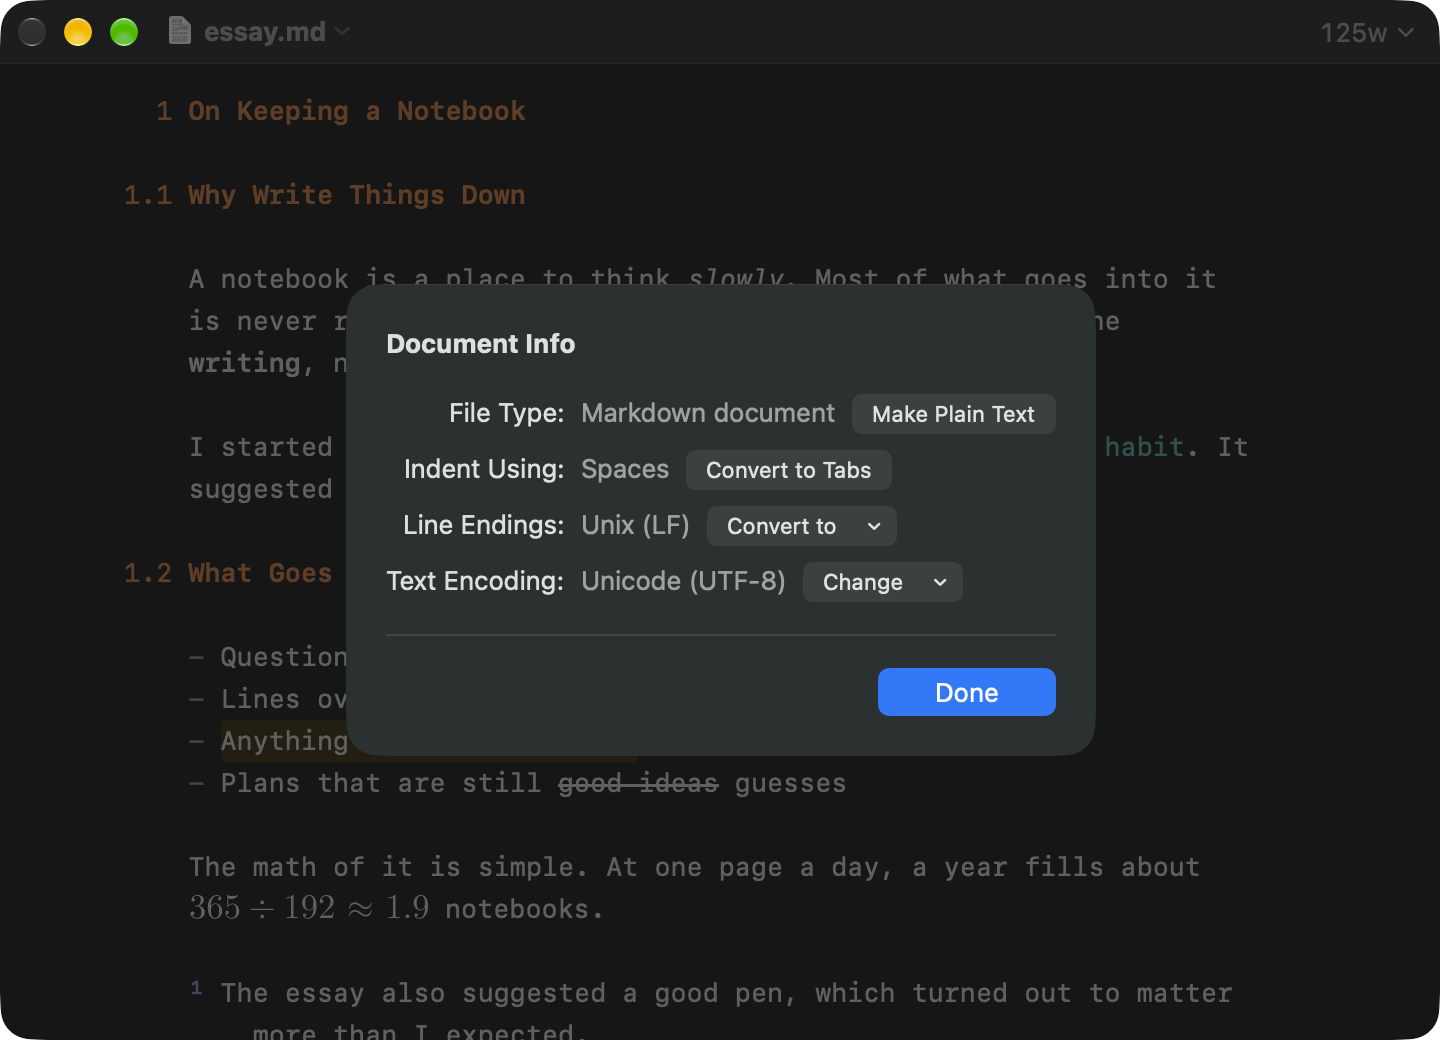1440x1040 pixels.
Task: Click the highlighted "Anything" list item
Action: 284,741
